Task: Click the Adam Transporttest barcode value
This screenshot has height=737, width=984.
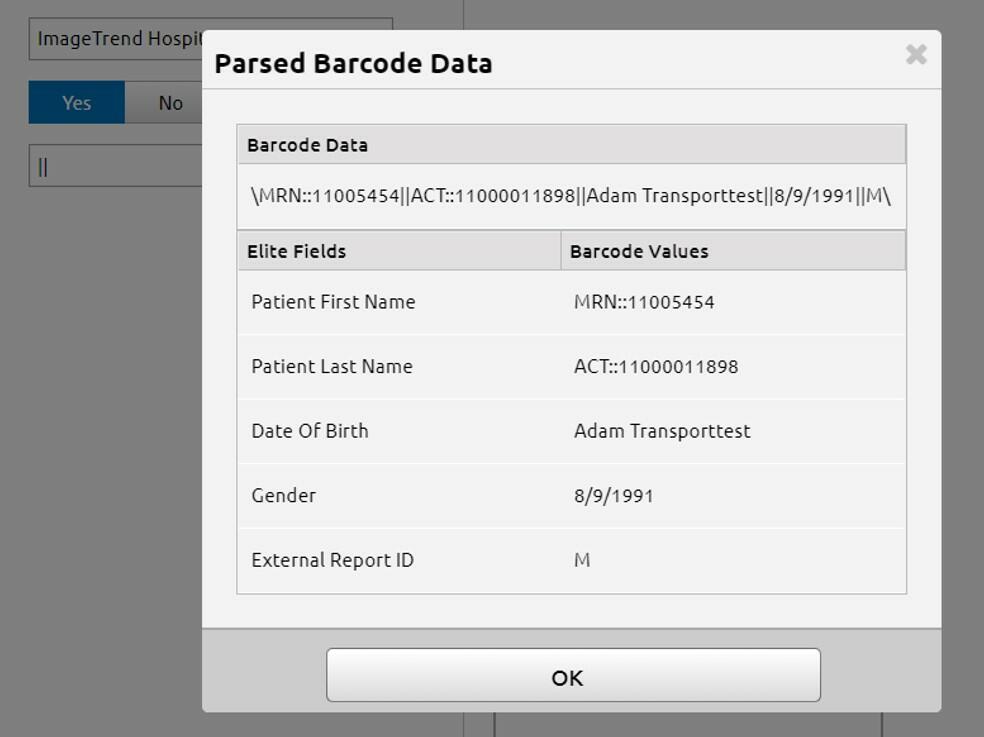Action: click(x=662, y=431)
